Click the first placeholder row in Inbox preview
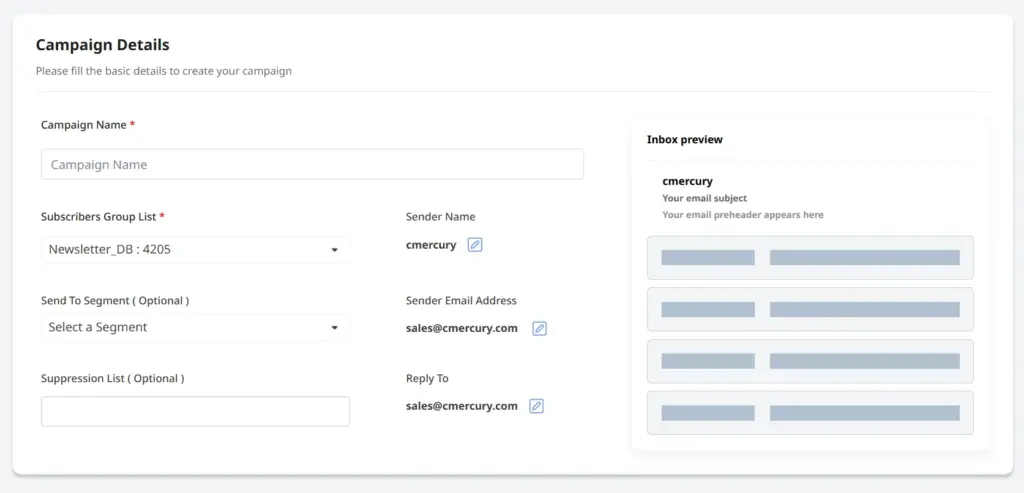The height and width of the screenshot is (493, 1024). tap(810, 258)
